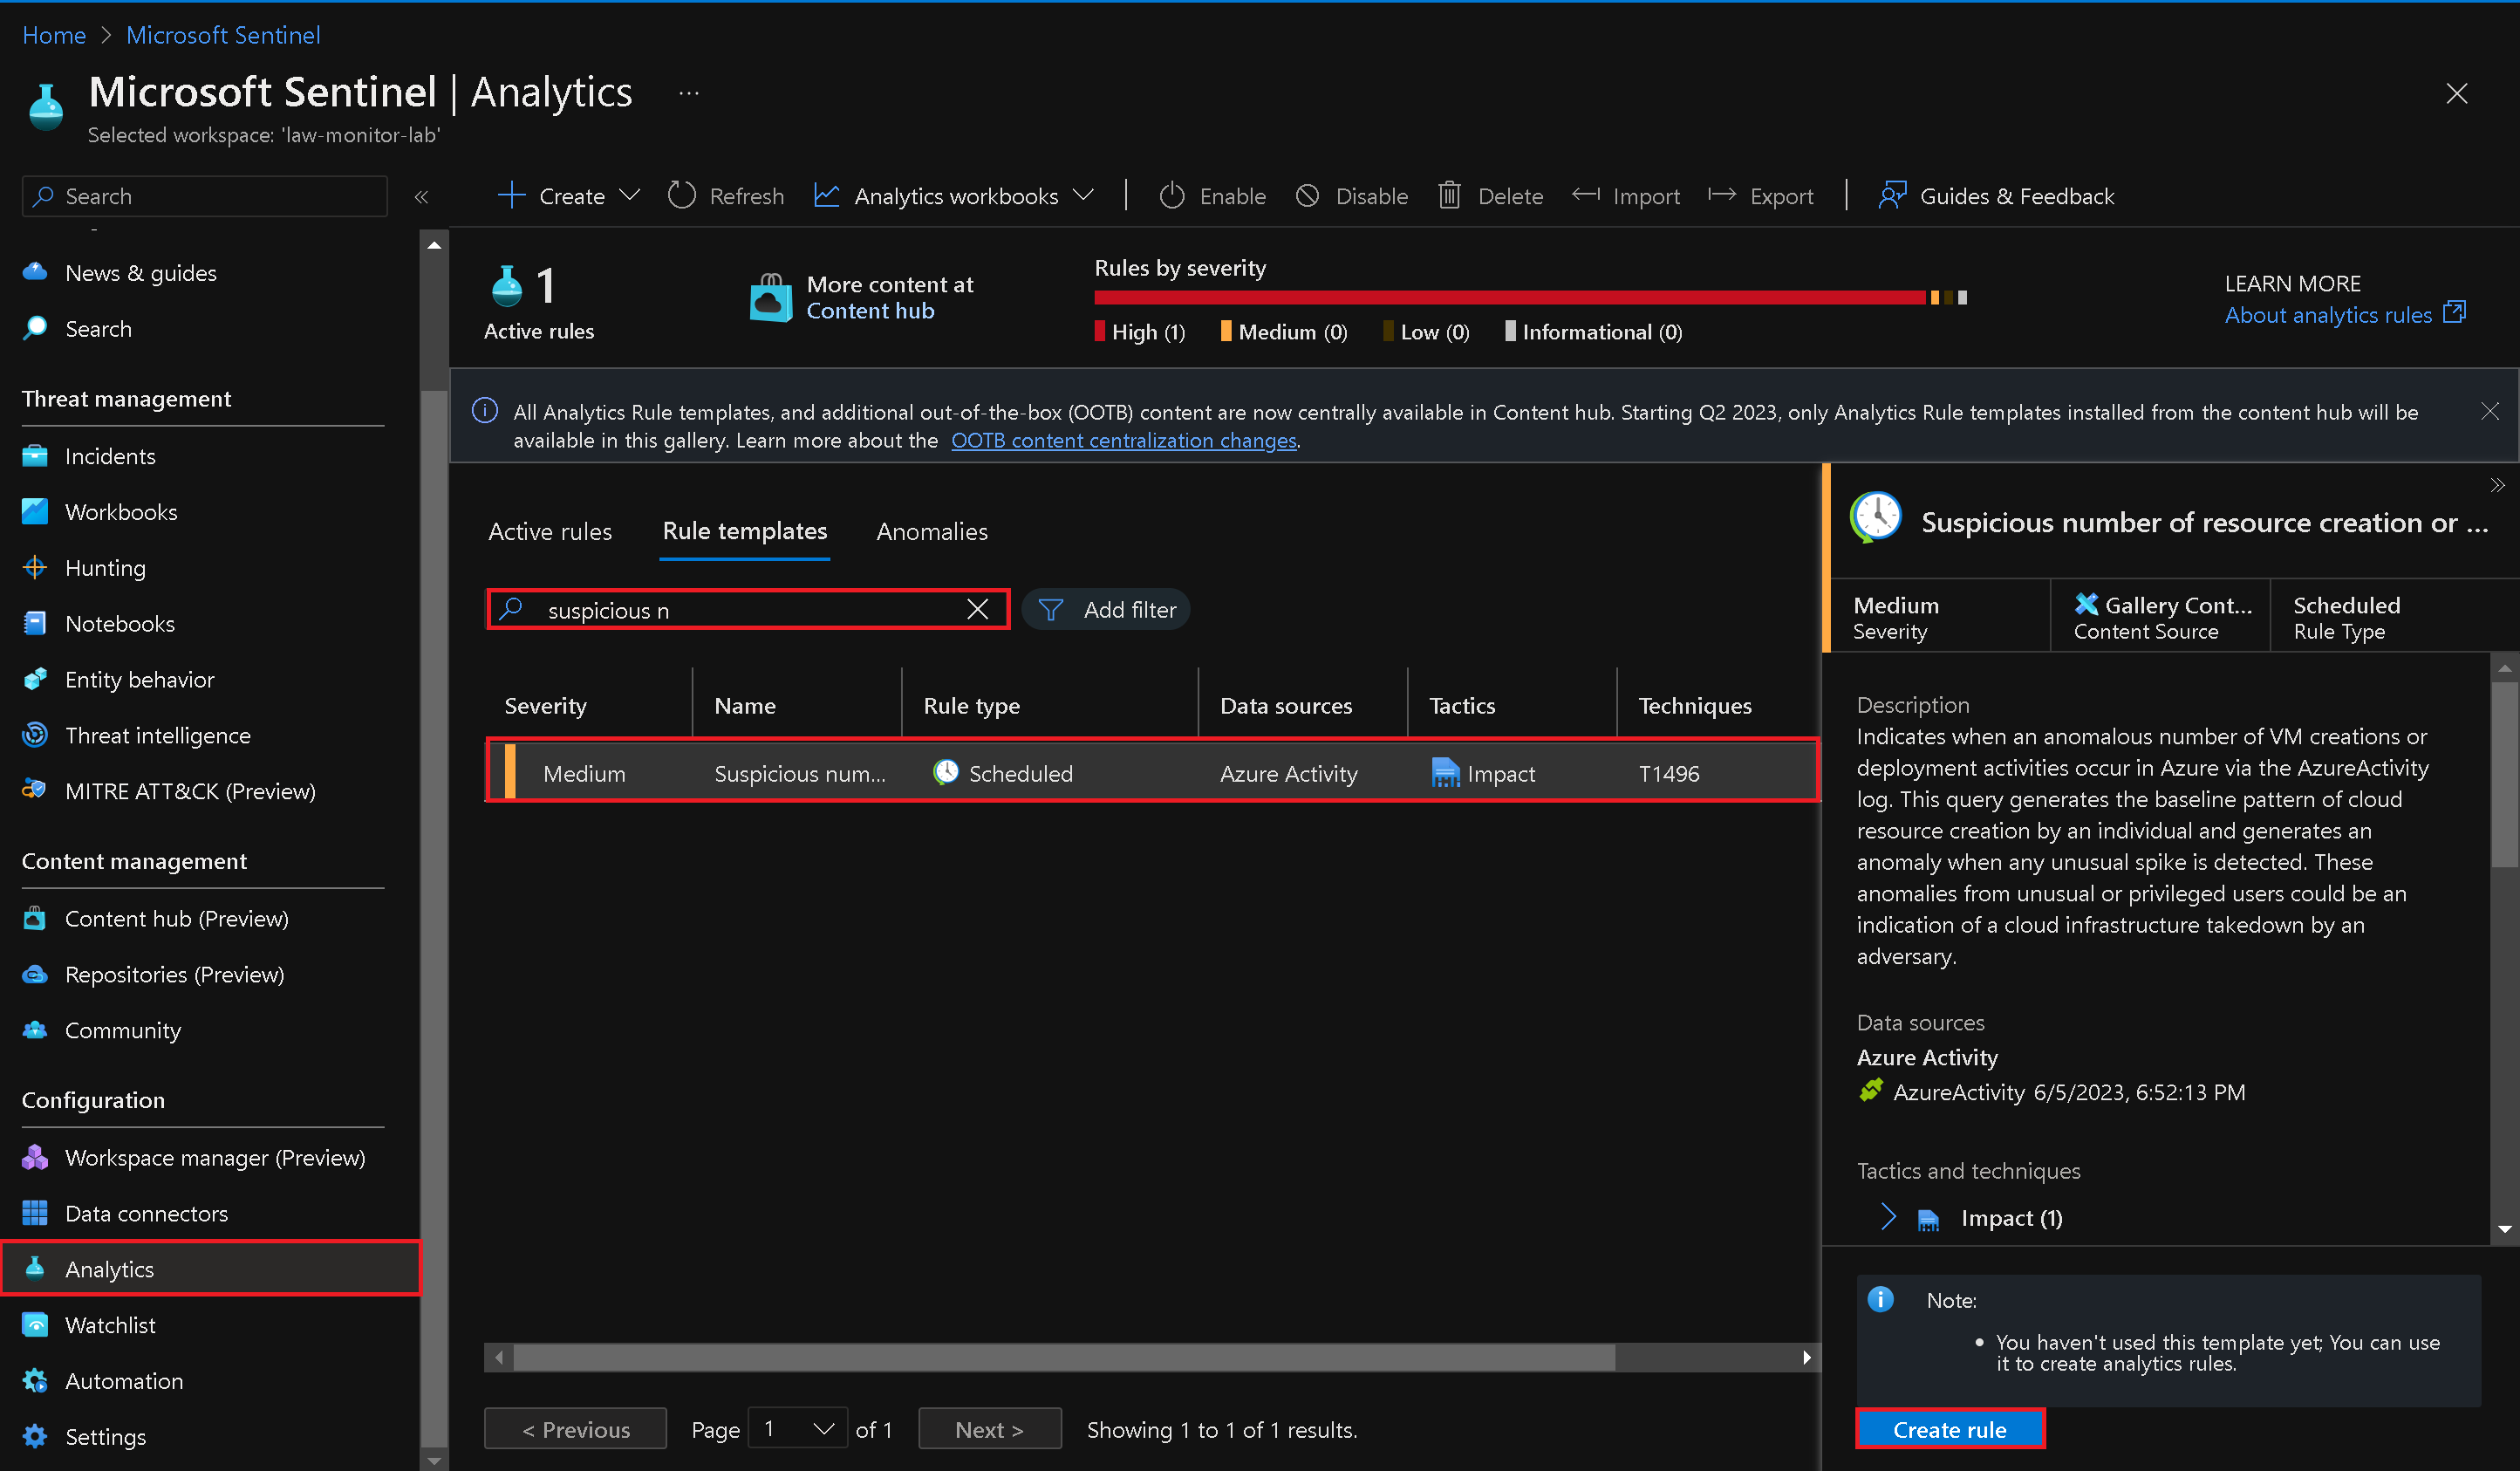Dismiss the info banner

(2490, 412)
